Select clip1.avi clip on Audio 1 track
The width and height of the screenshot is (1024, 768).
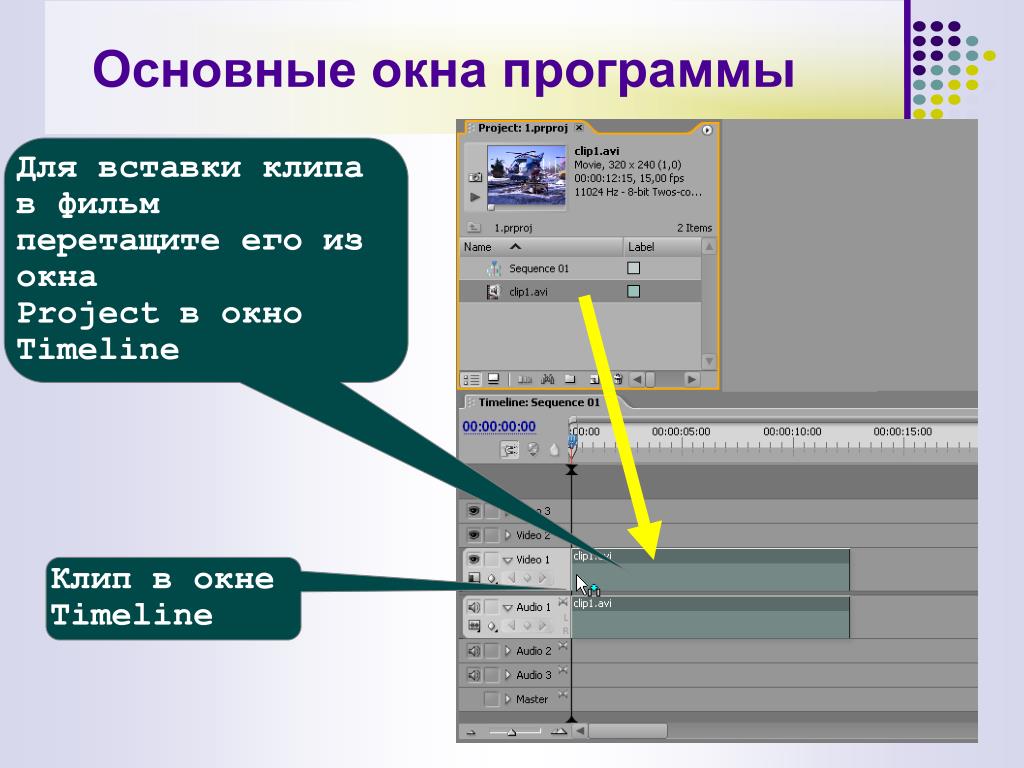(711, 617)
